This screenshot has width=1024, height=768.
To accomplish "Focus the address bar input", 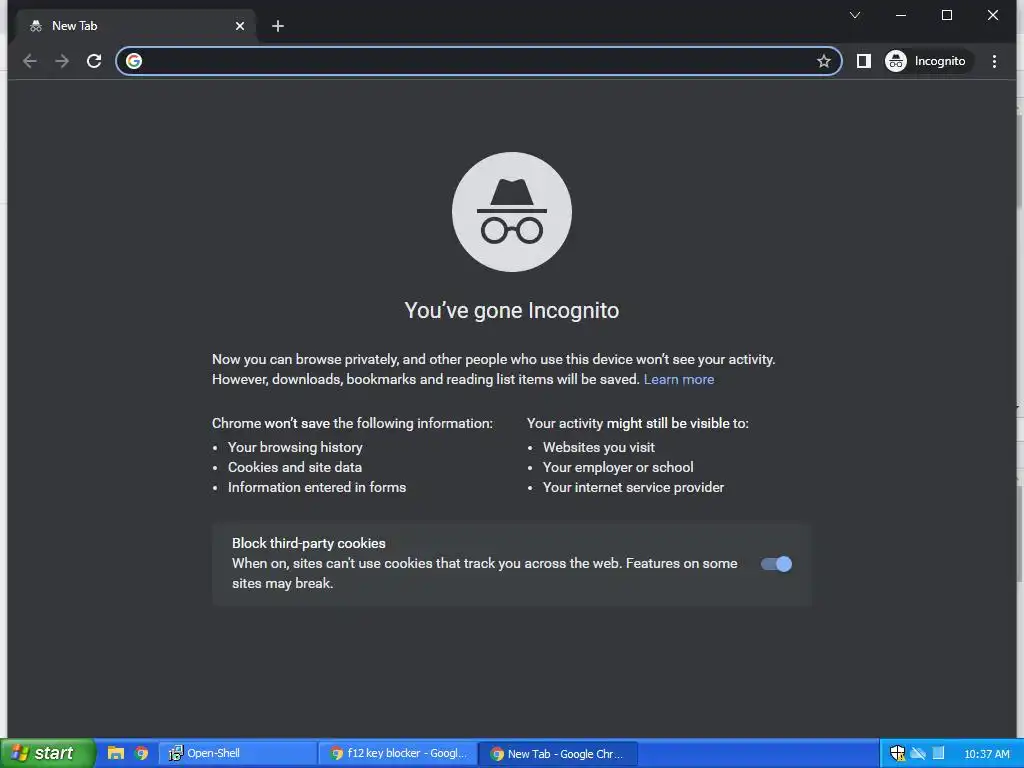I will 478,61.
